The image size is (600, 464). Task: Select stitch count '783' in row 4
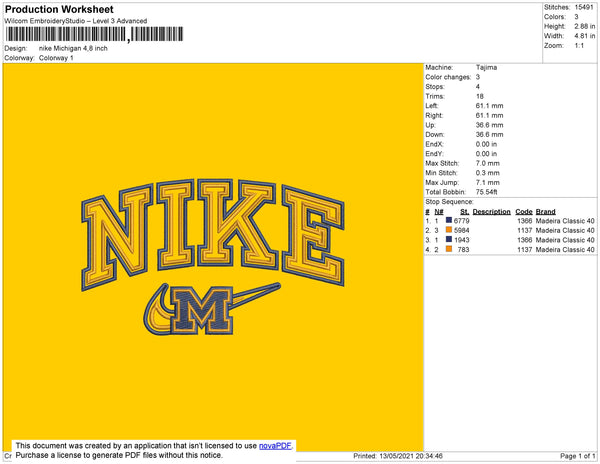click(463, 249)
